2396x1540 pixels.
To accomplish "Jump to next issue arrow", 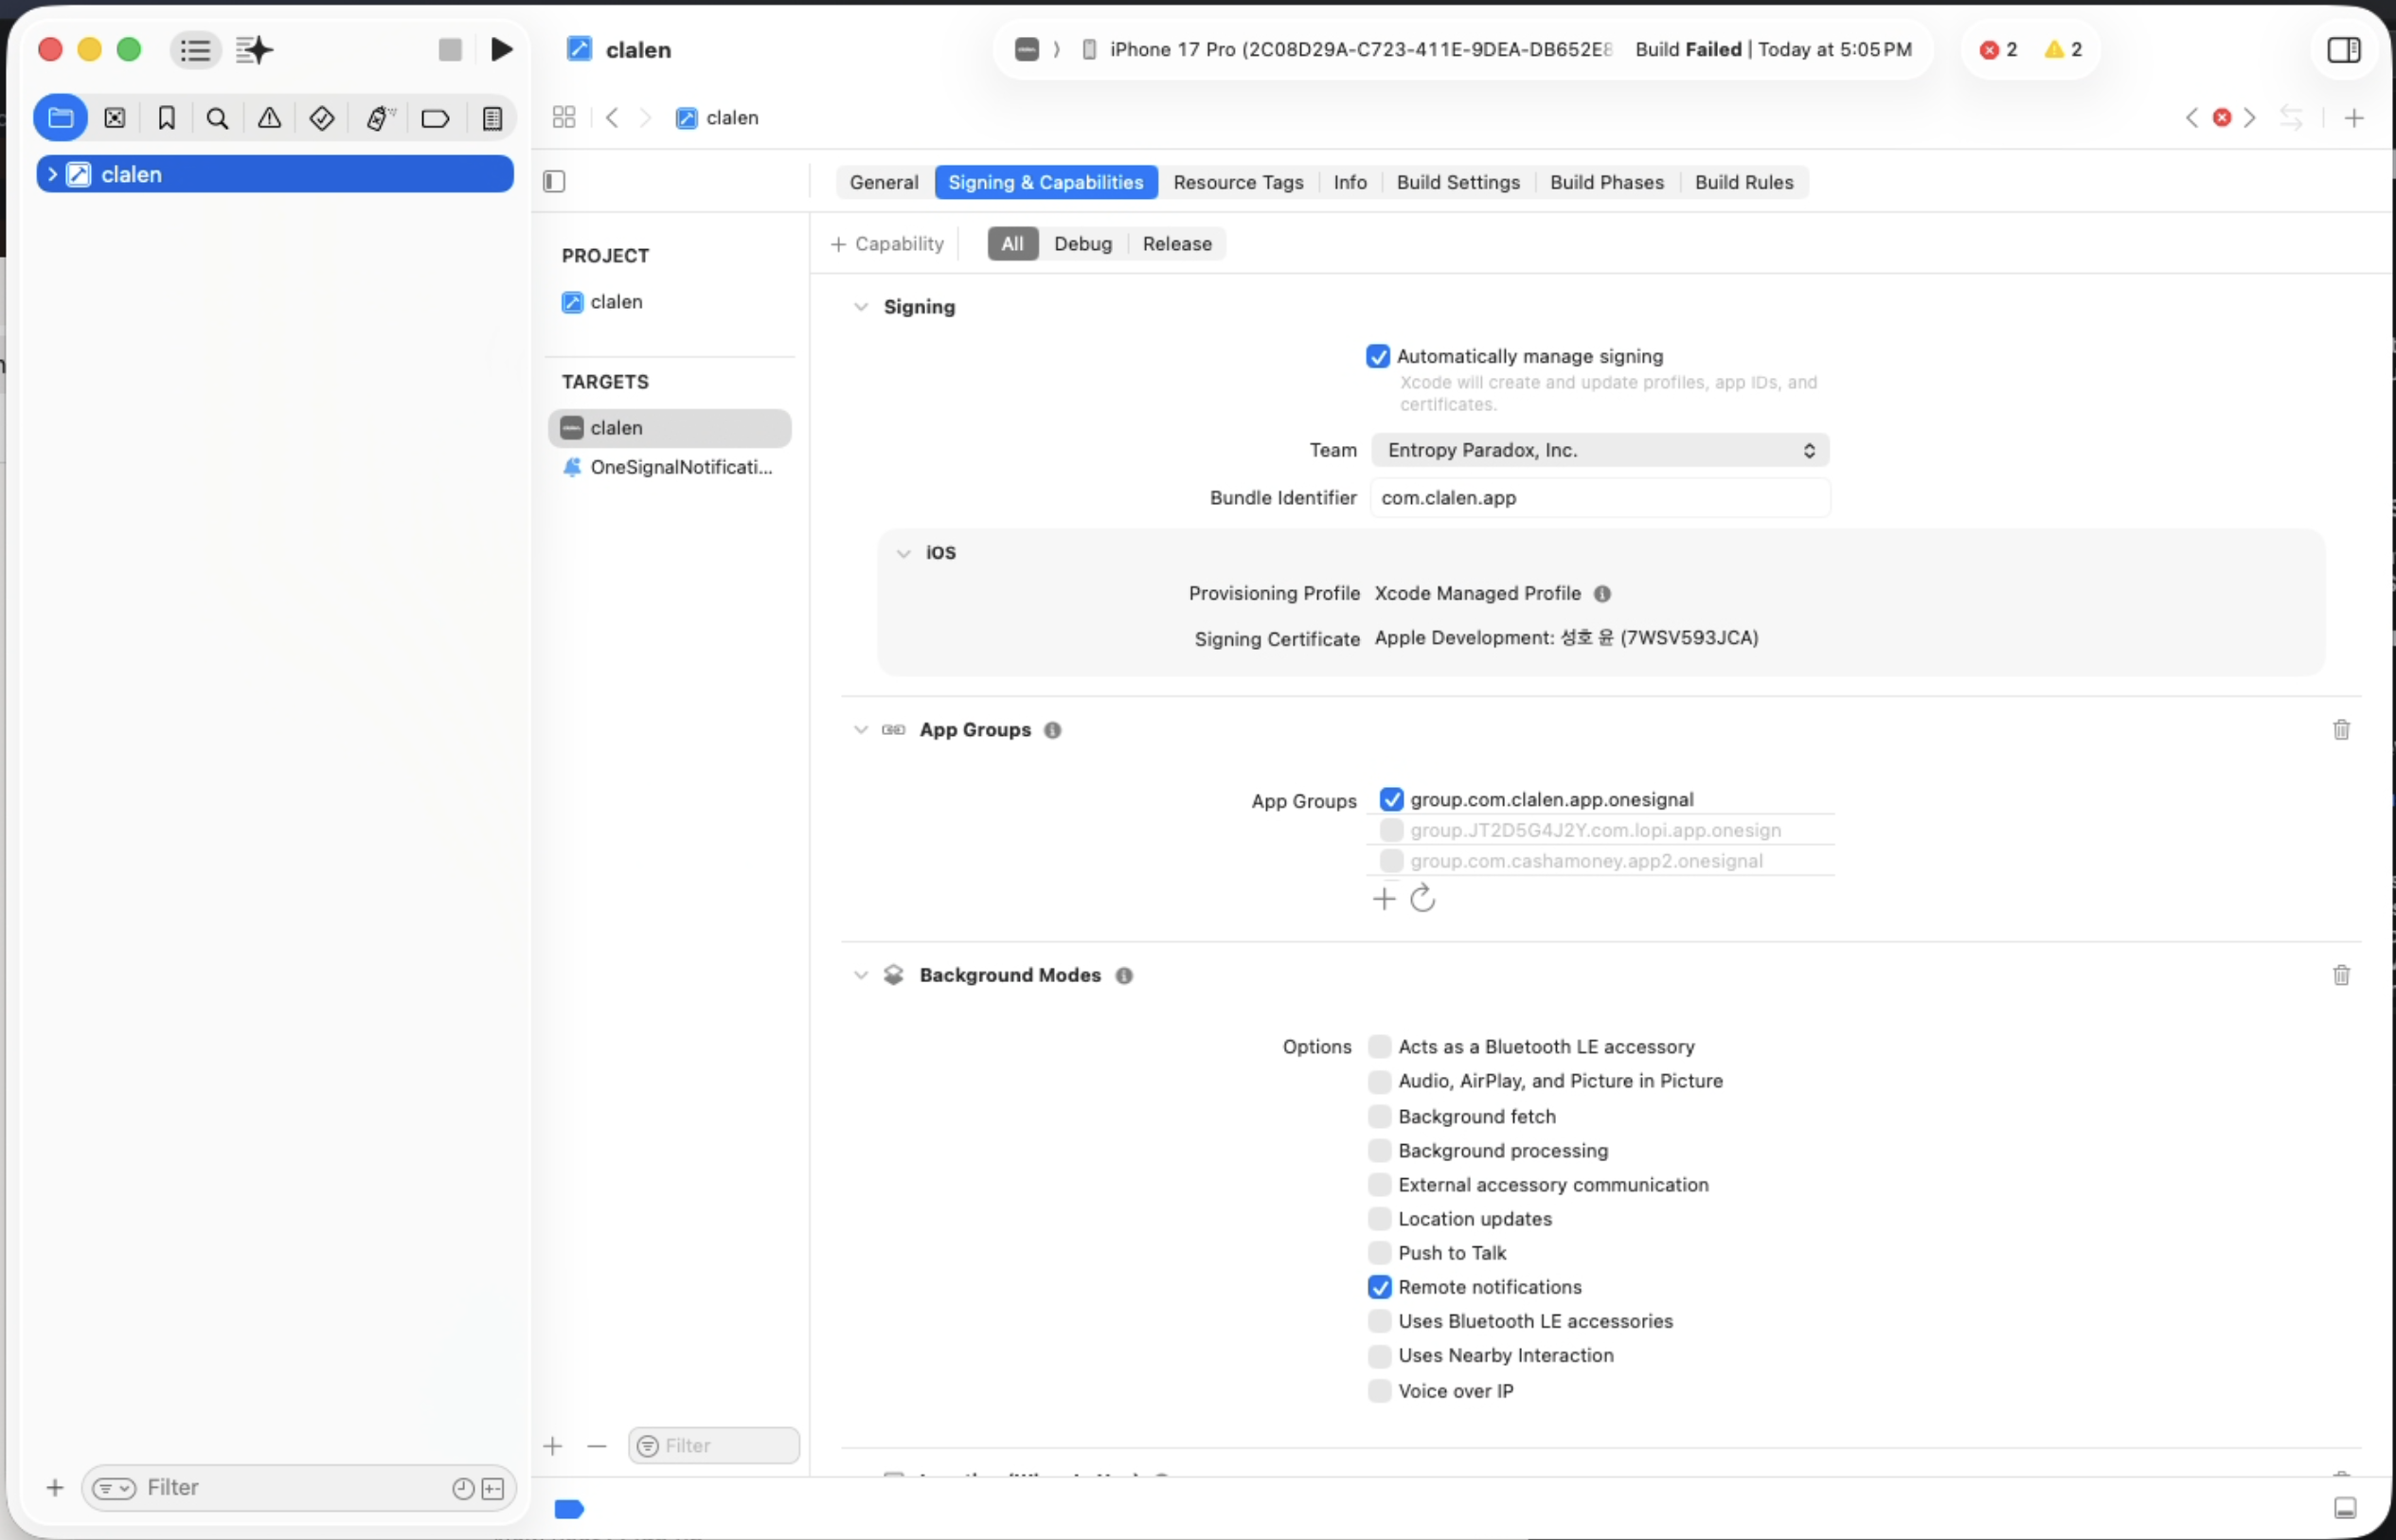I will click(x=2250, y=117).
